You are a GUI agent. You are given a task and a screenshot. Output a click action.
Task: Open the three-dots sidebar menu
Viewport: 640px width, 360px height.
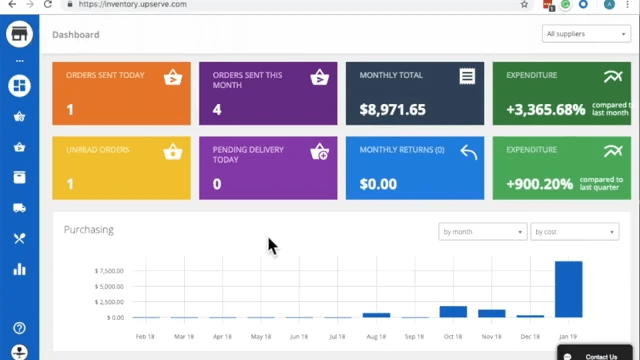point(19,61)
